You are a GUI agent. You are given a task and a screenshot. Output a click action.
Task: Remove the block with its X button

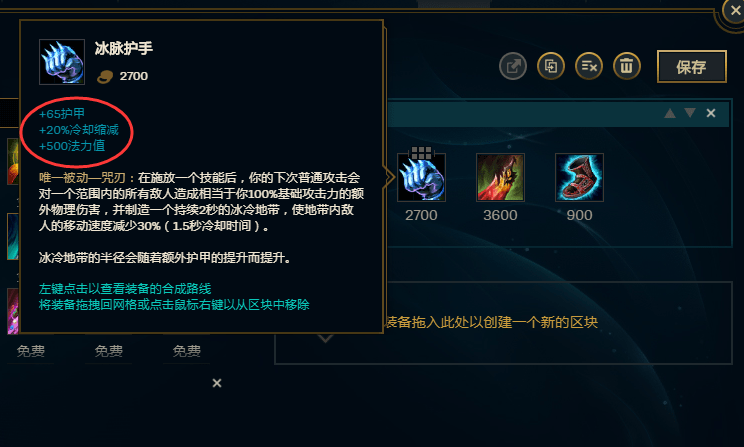pos(711,113)
